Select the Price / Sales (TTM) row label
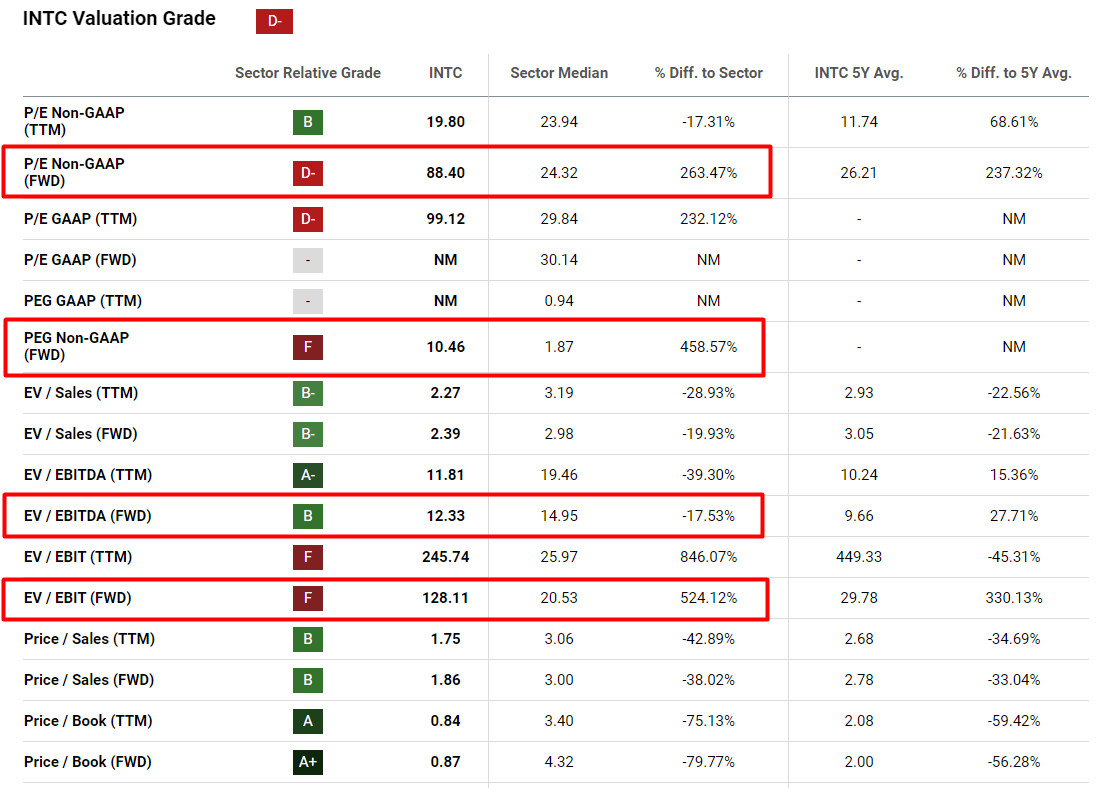This screenshot has height=788, width=1107. click(89, 638)
